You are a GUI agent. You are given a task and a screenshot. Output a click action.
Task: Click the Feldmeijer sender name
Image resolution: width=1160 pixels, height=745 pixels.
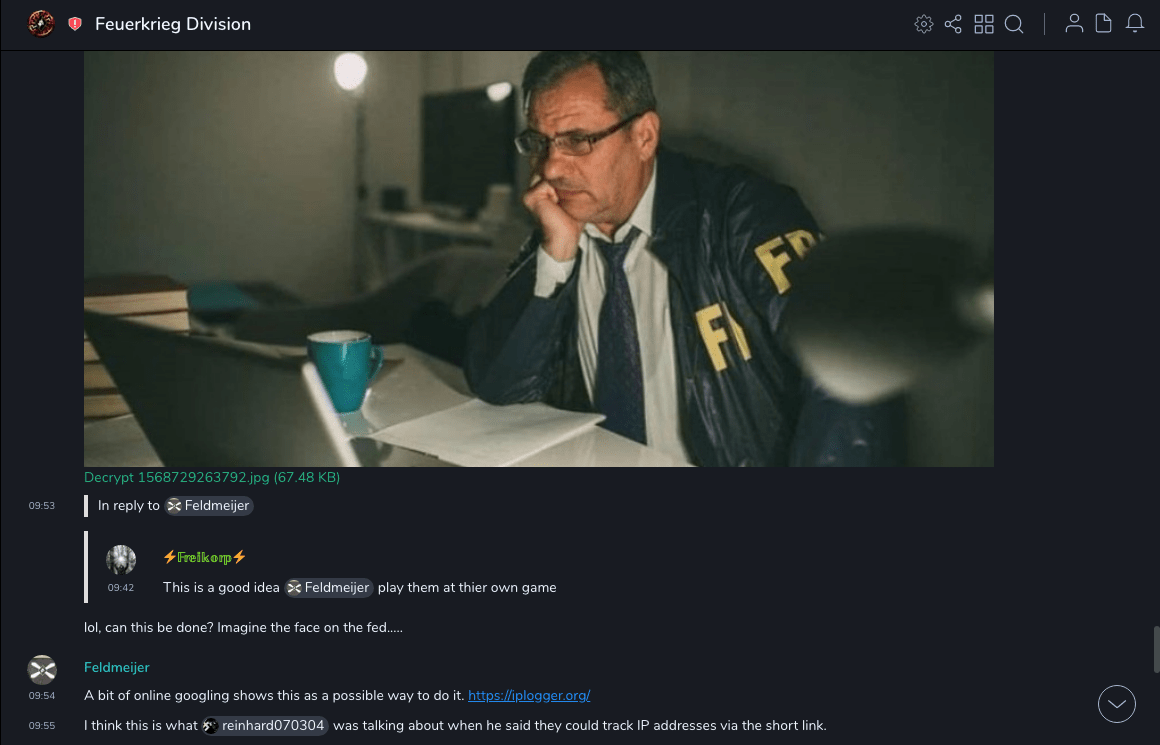coord(117,667)
